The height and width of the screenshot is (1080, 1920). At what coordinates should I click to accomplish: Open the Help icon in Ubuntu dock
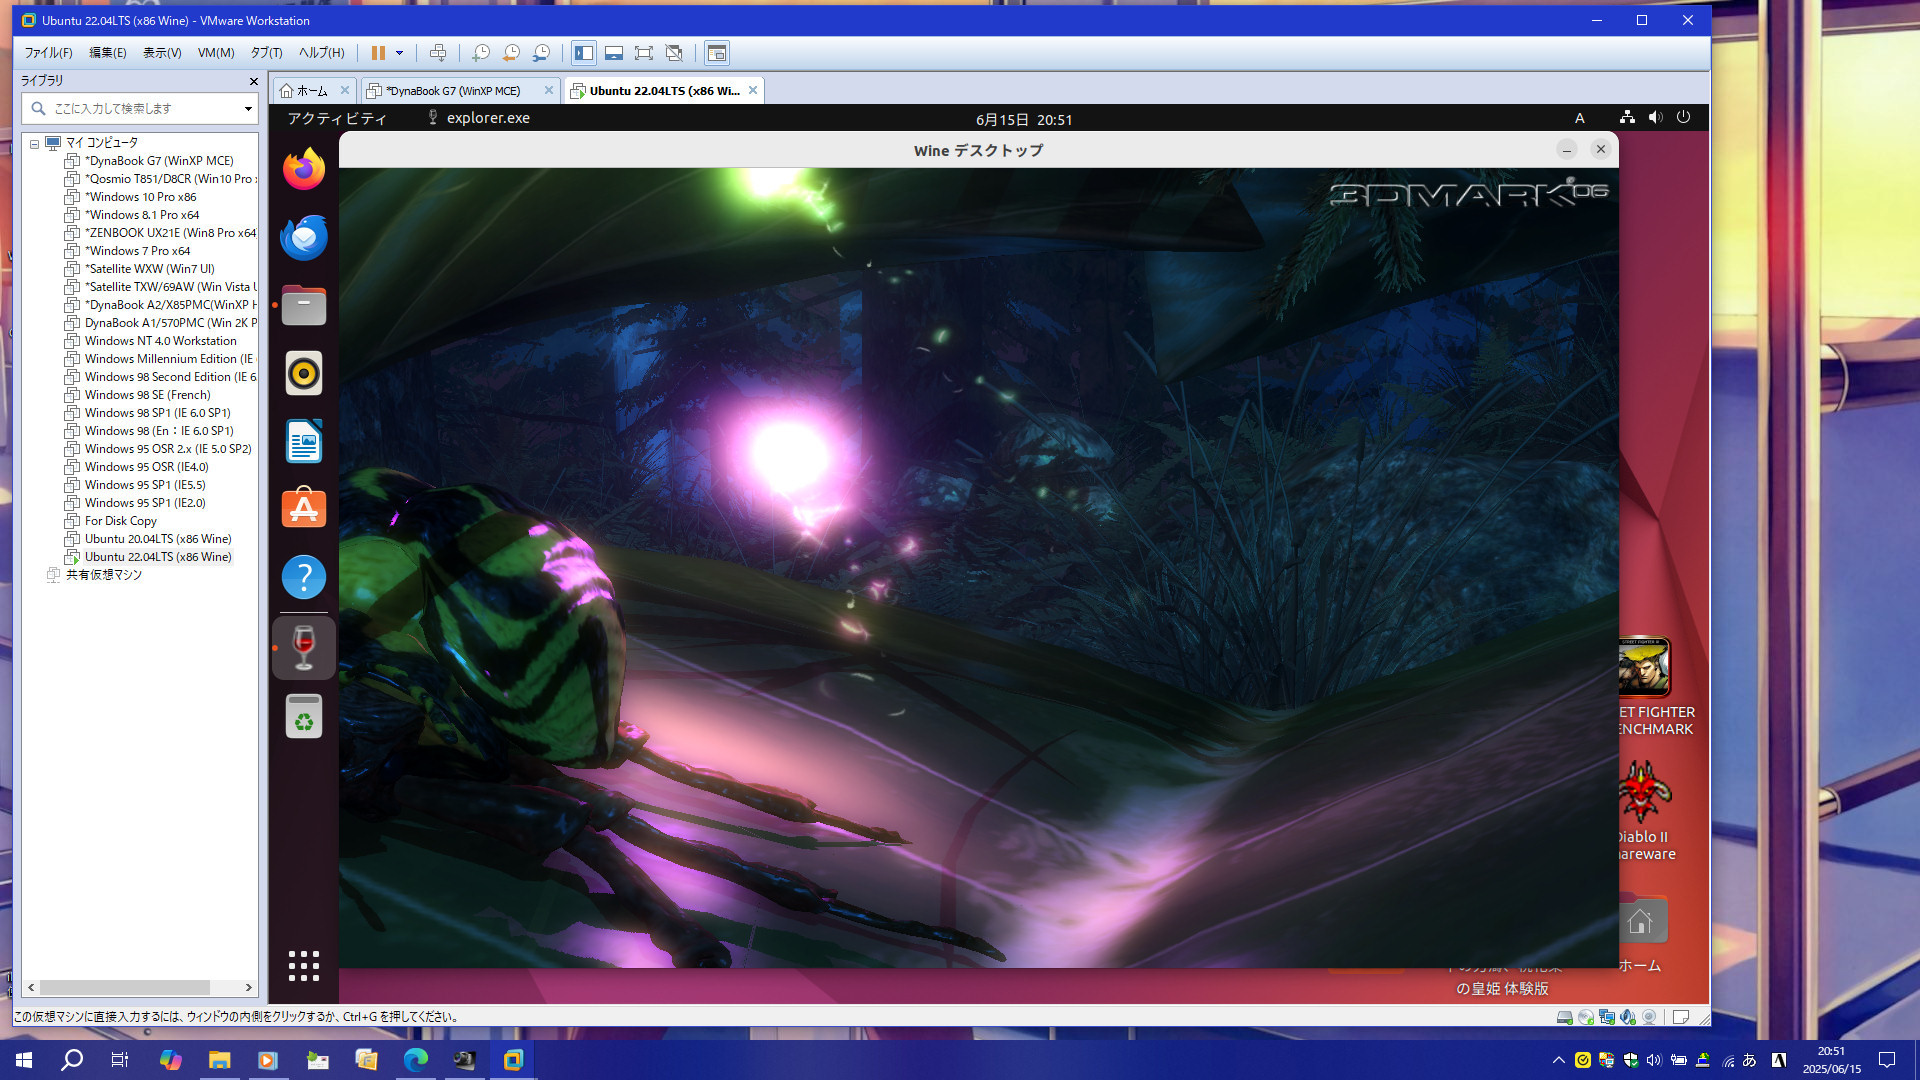tap(304, 577)
